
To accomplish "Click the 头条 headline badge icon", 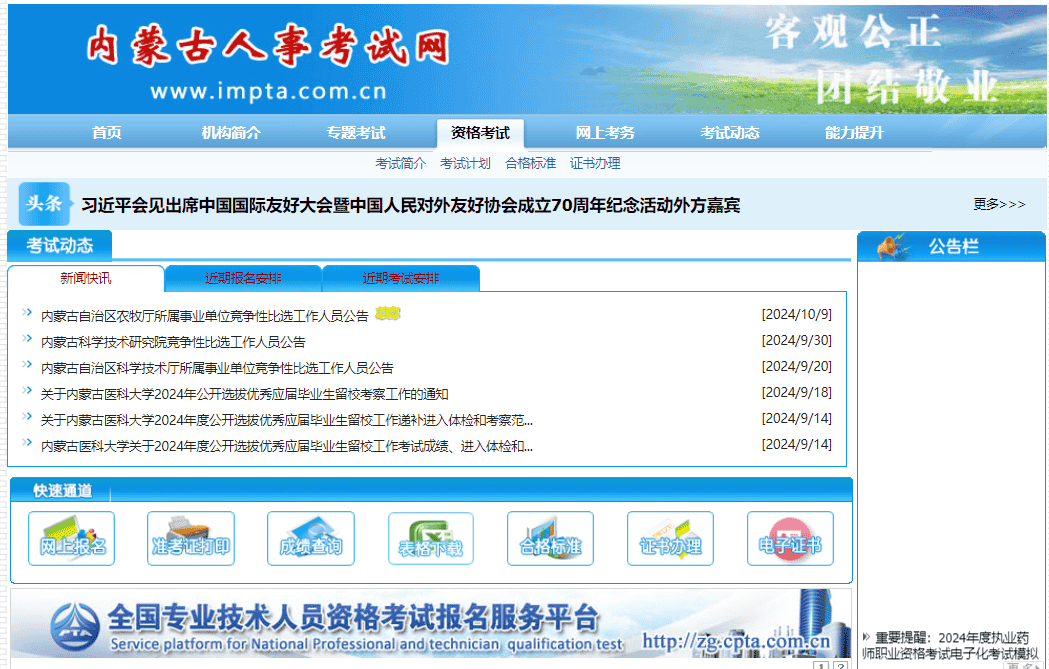I will tap(44, 204).
